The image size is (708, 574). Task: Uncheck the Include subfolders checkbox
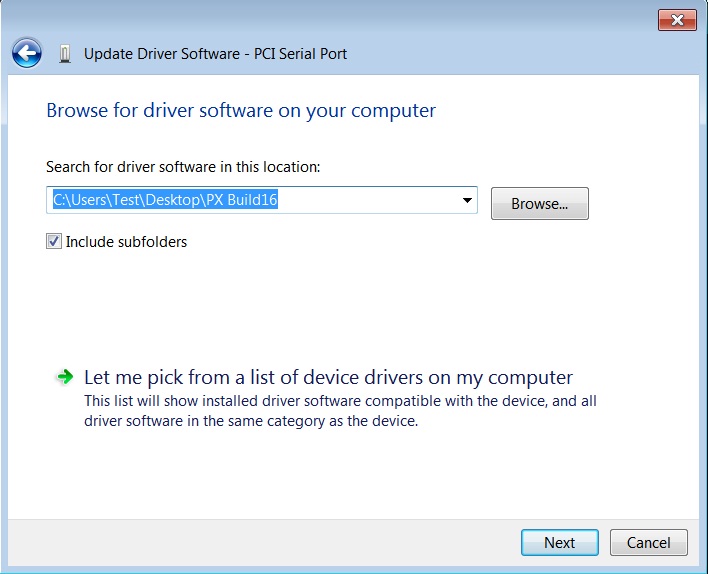pos(54,241)
